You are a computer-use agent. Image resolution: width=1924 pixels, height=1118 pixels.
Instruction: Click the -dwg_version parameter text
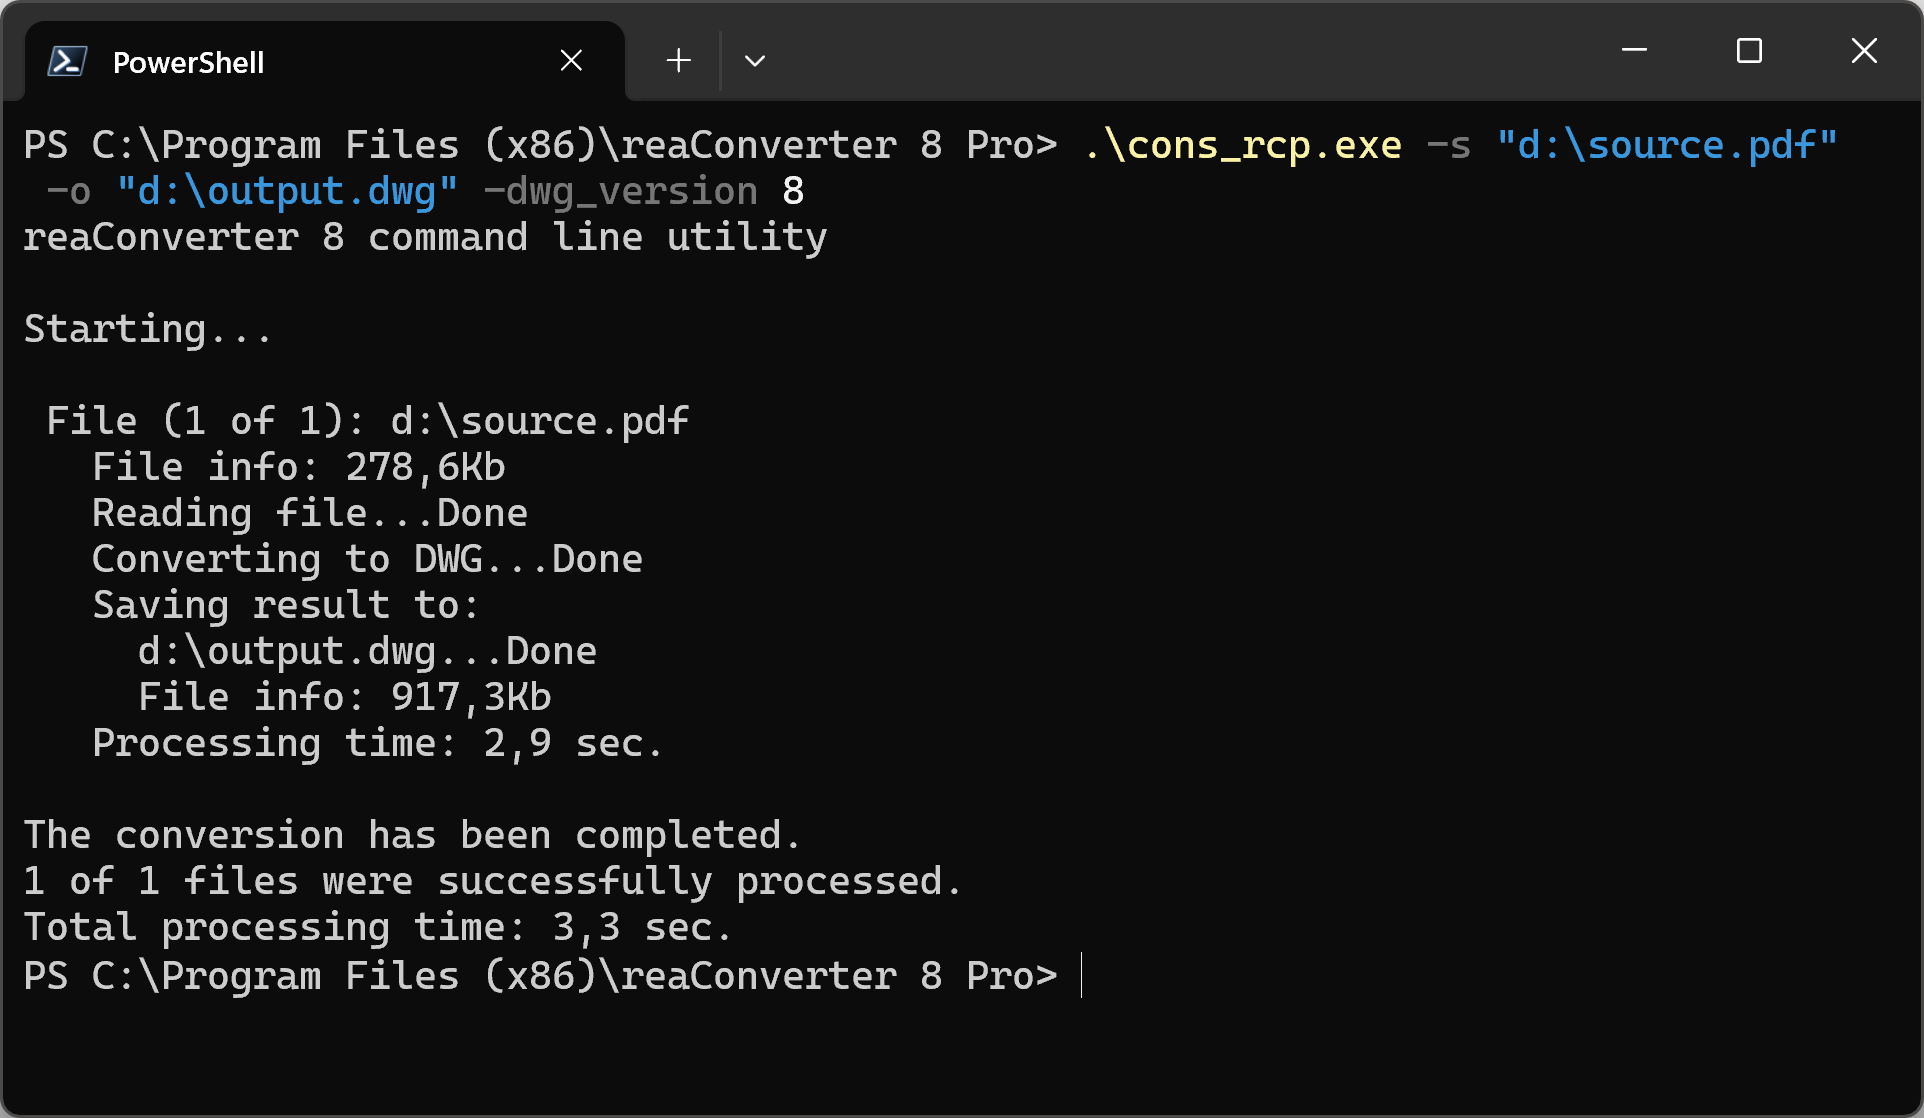[x=620, y=191]
